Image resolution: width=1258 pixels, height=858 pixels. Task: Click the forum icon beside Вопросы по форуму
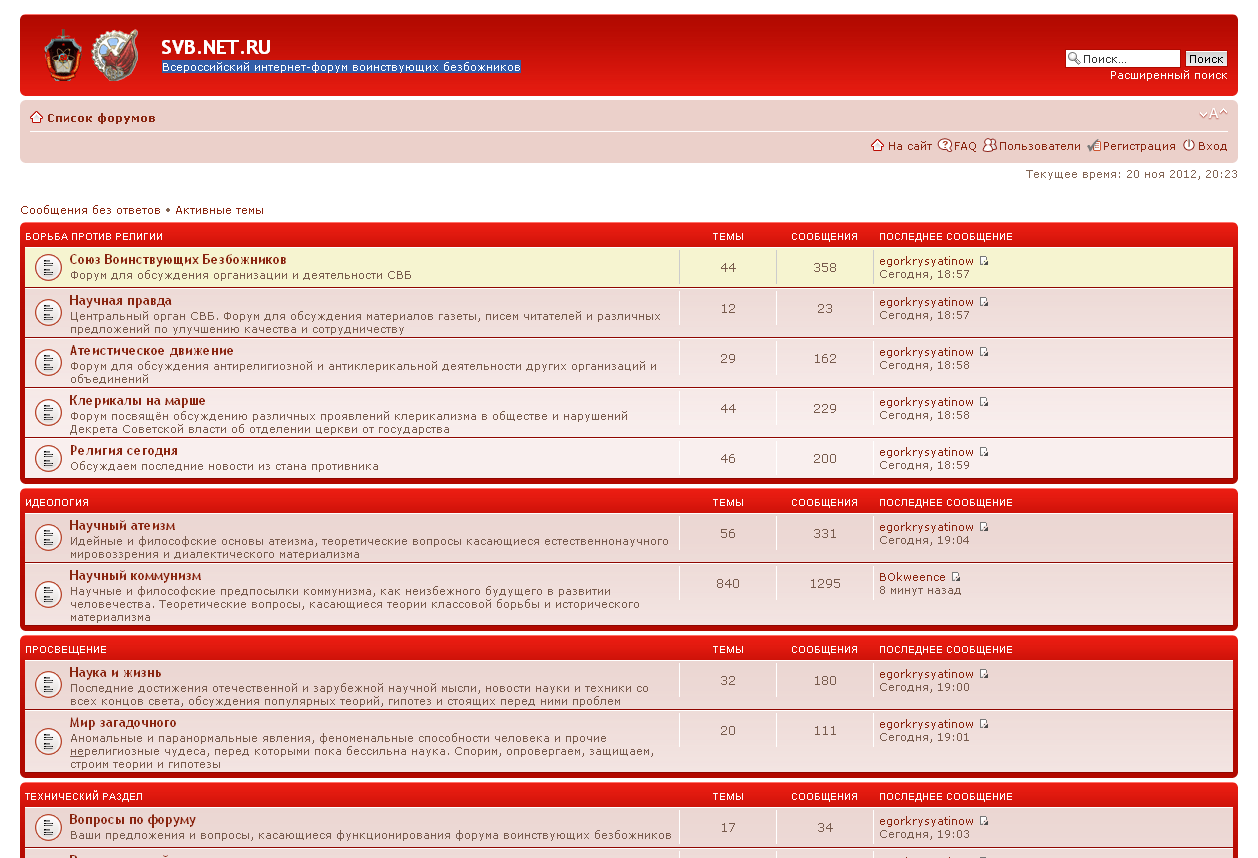tap(48, 827)
